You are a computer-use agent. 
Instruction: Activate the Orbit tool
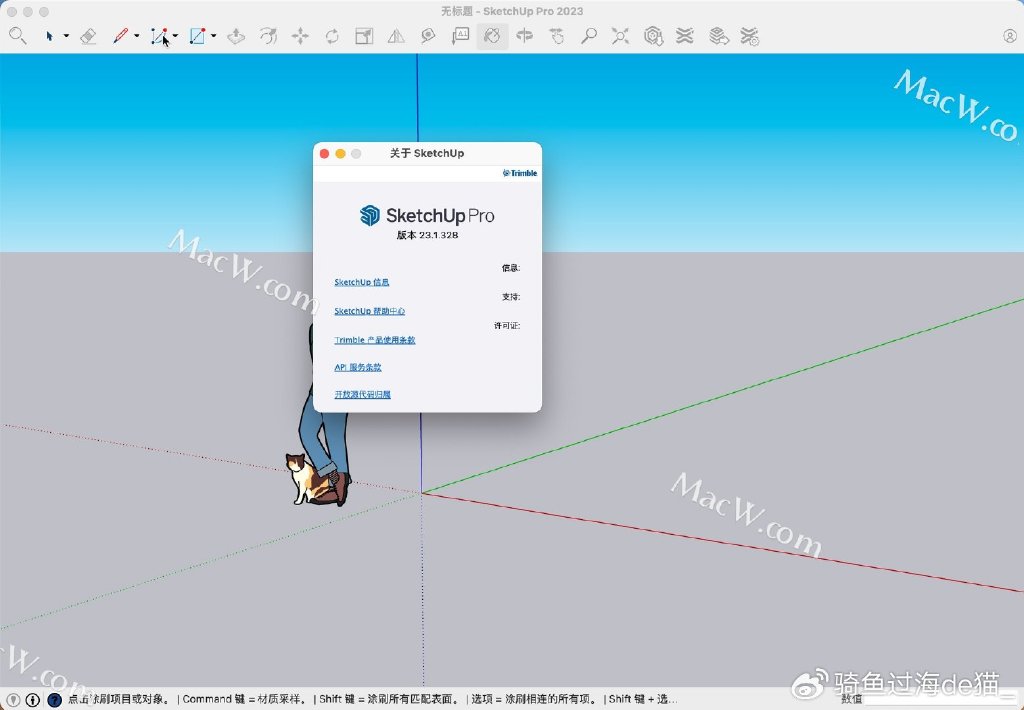[x=524, y=36]
